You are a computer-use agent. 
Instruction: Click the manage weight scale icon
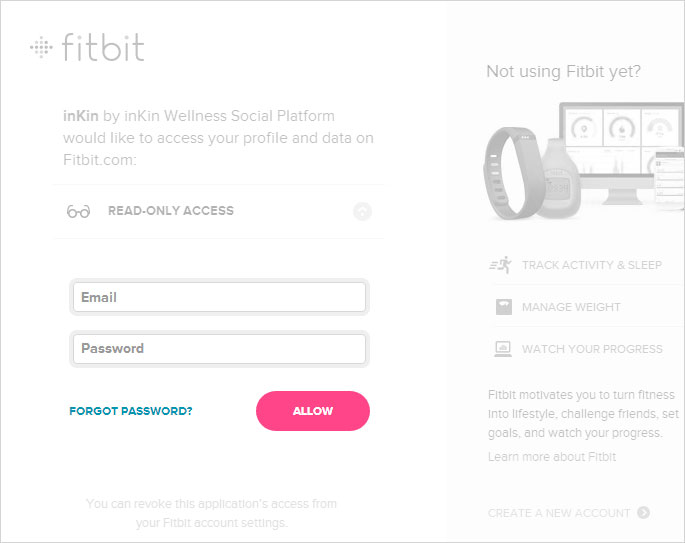pos(503,307)
